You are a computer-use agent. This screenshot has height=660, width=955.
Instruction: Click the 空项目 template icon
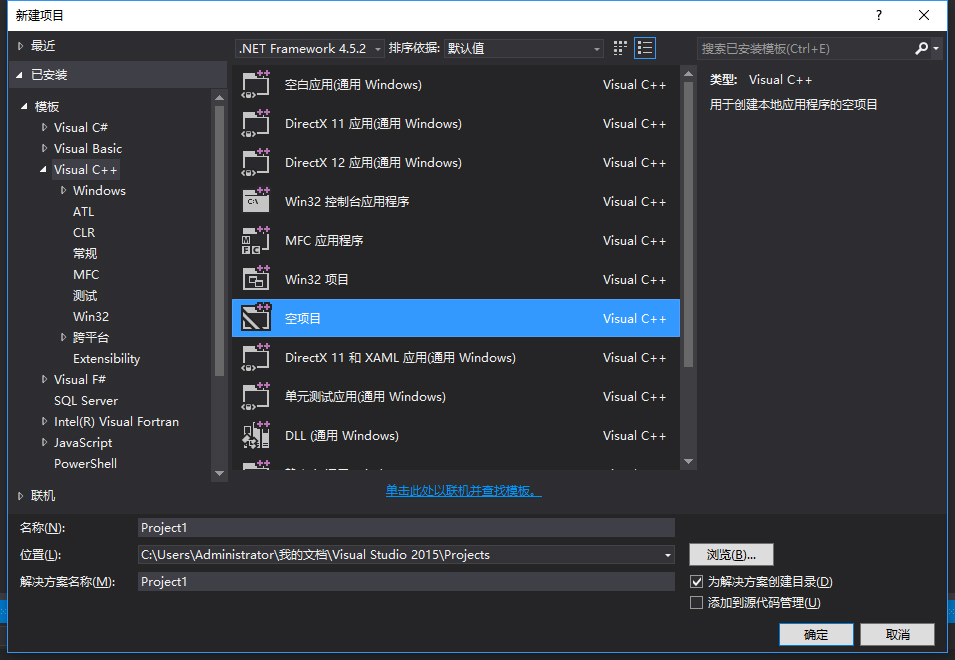[256, 318]
